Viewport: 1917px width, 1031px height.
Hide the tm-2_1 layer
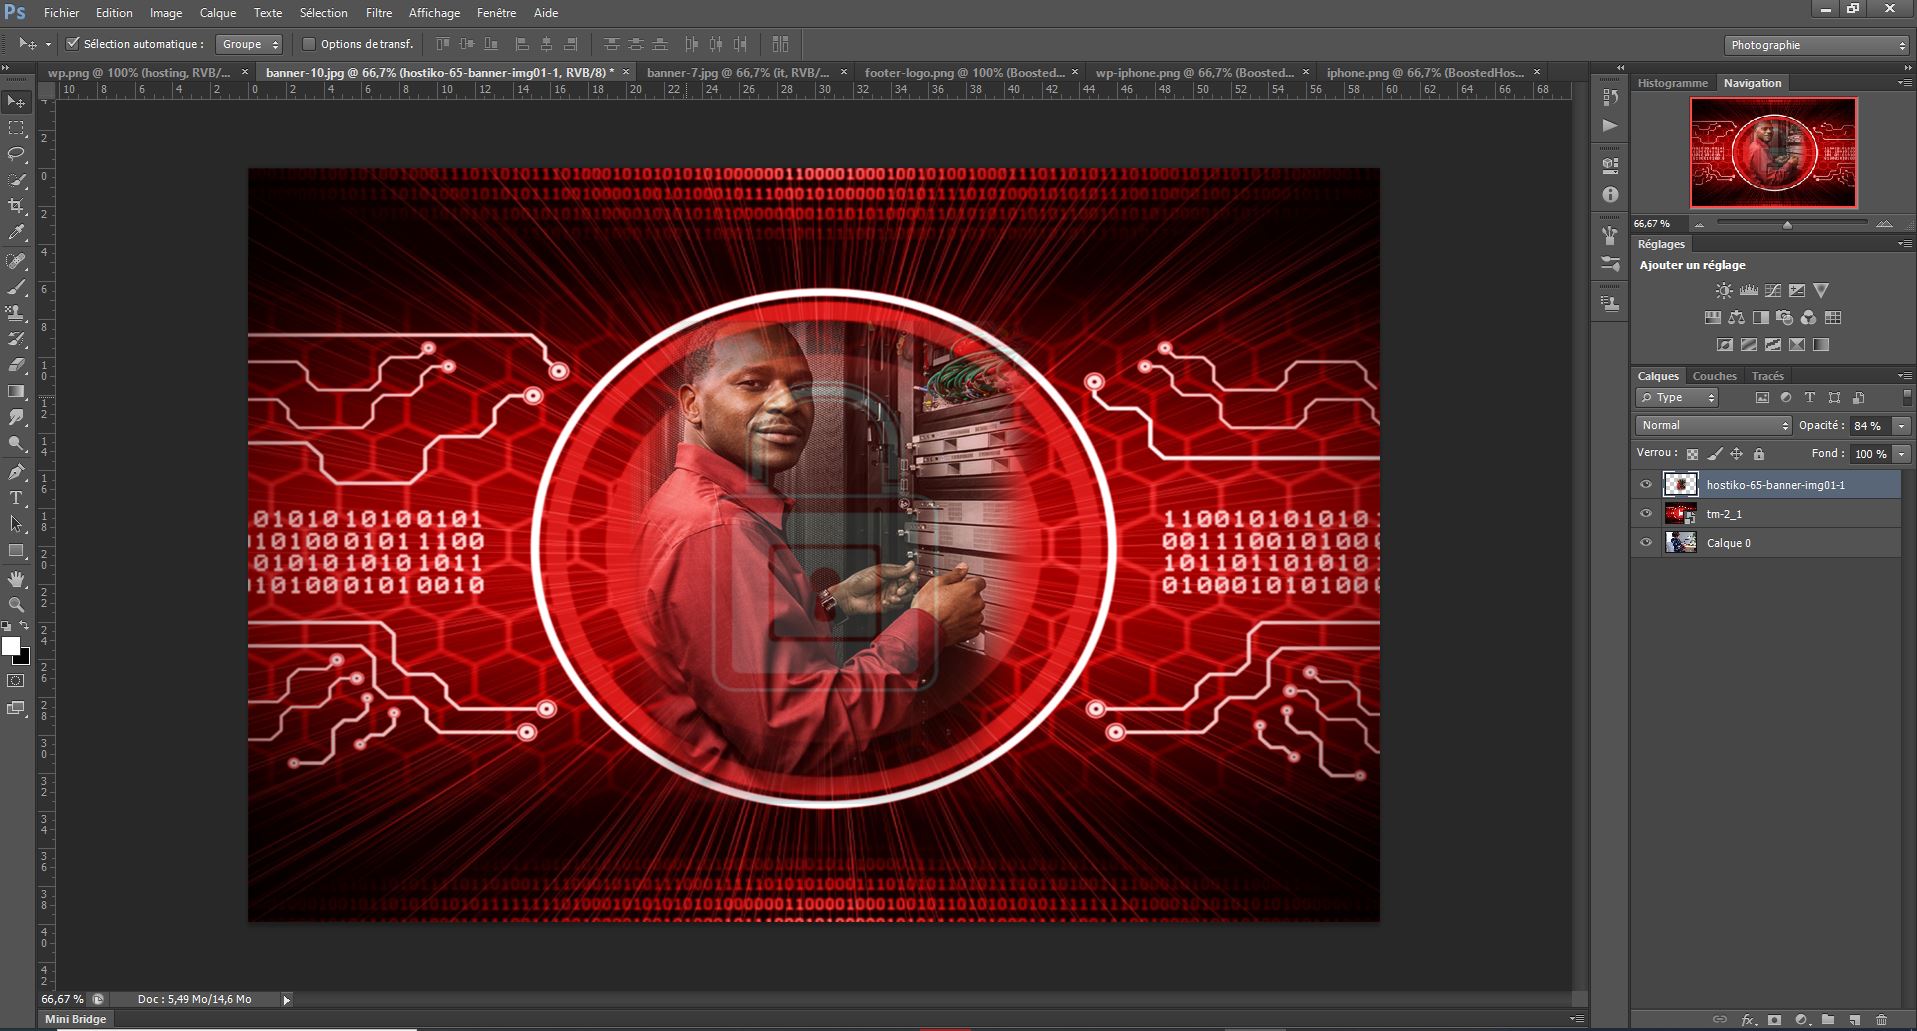click(x=1646, y=514)
